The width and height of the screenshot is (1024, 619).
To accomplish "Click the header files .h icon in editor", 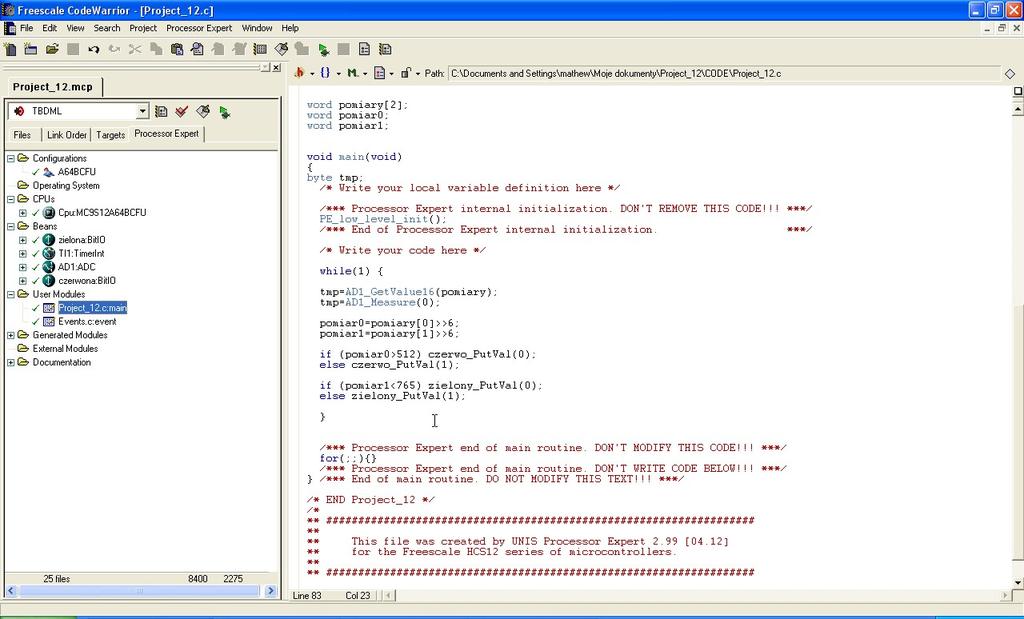I will 299,73.
